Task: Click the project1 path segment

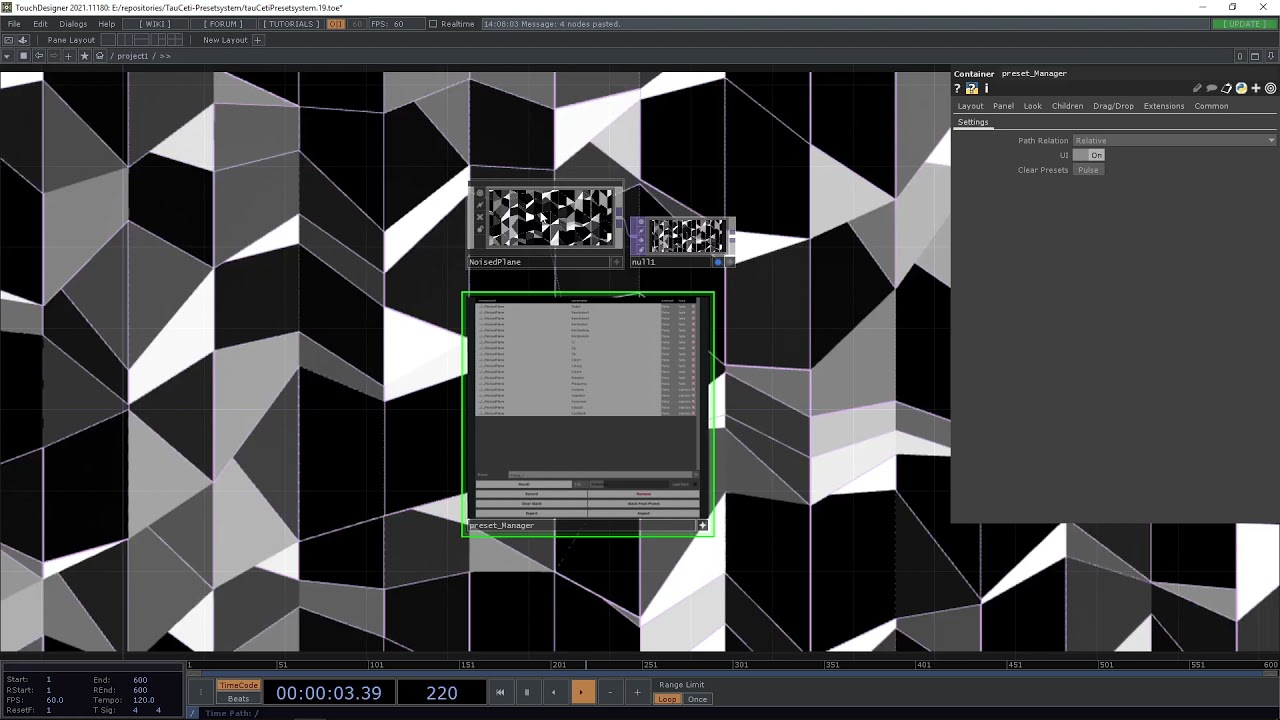Action: click(132, 56)
